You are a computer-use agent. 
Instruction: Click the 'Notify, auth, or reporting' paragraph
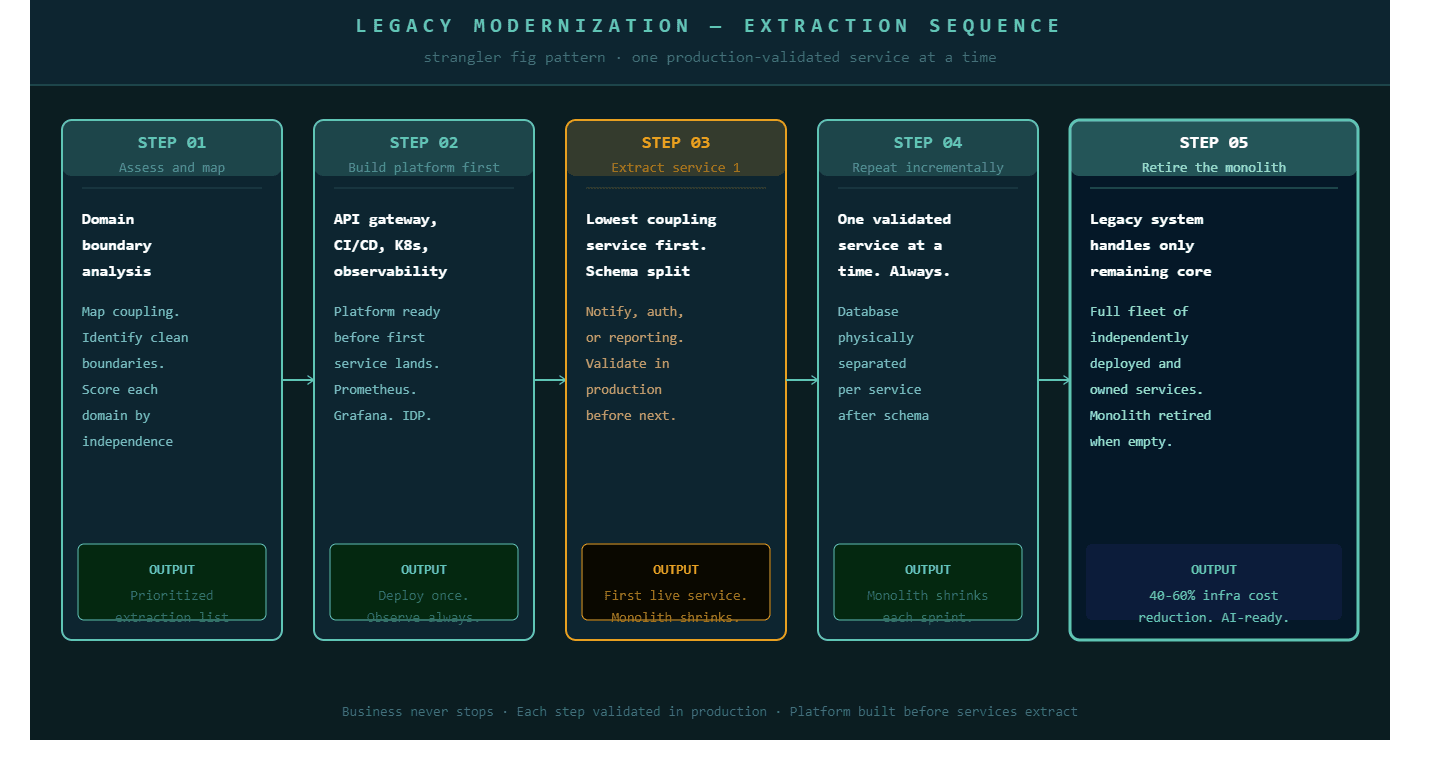(635, 363)
